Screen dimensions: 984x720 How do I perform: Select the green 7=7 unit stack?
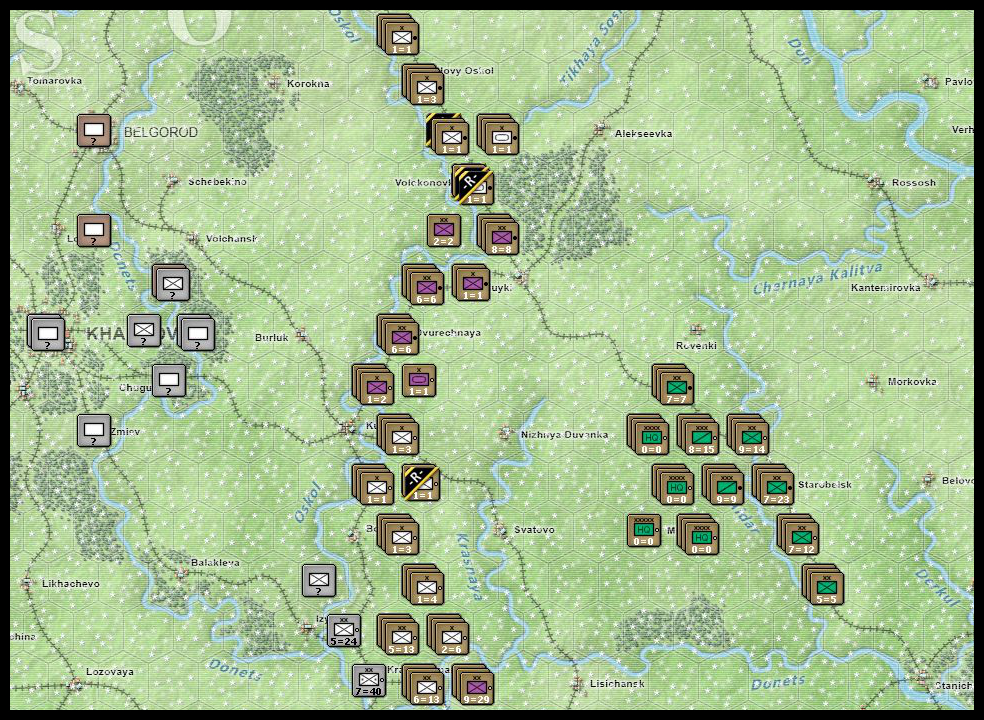pyautogui.click(x=673, y=385)
